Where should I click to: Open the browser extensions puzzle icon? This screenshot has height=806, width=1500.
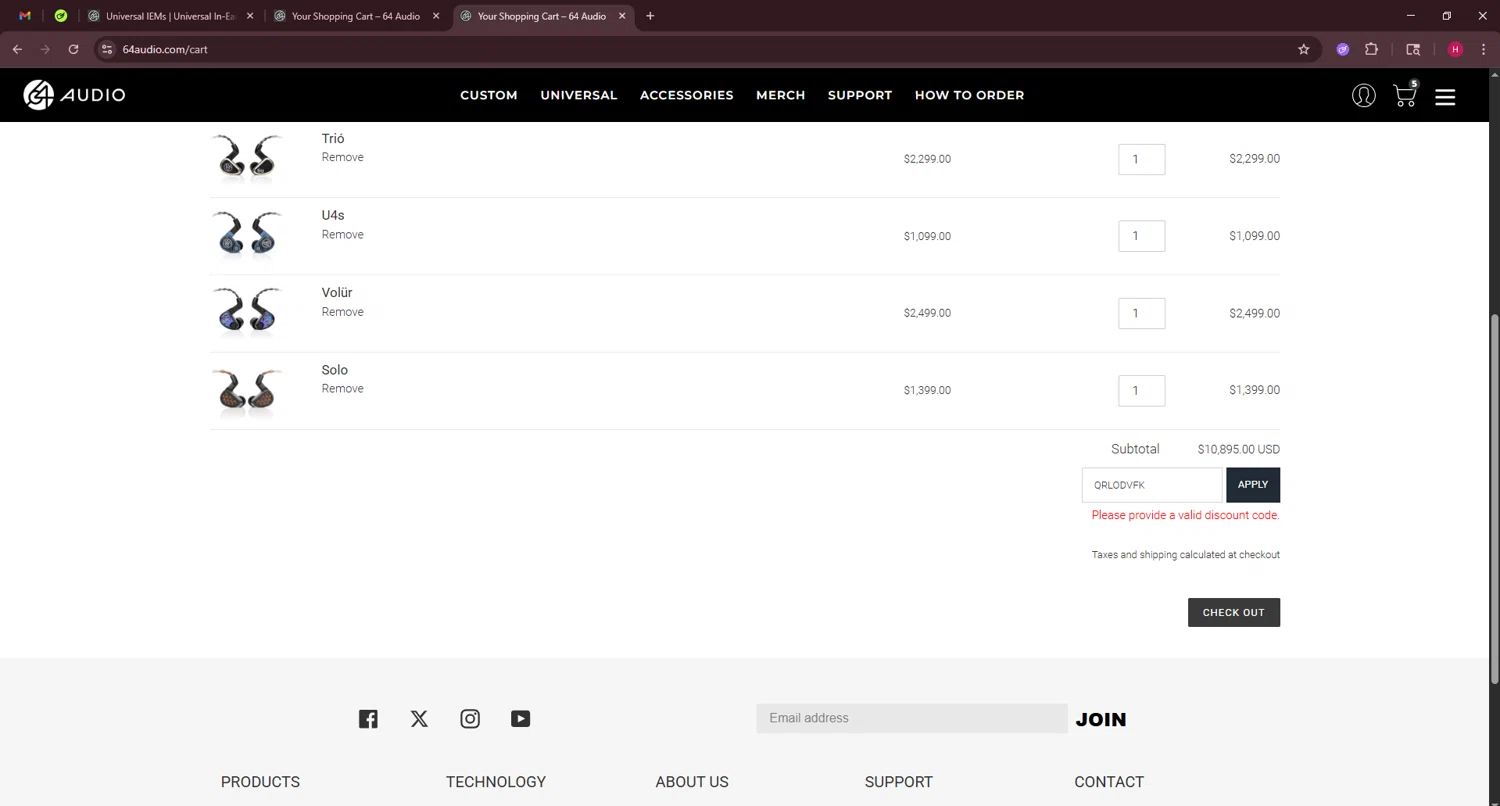coord(1371,49)
